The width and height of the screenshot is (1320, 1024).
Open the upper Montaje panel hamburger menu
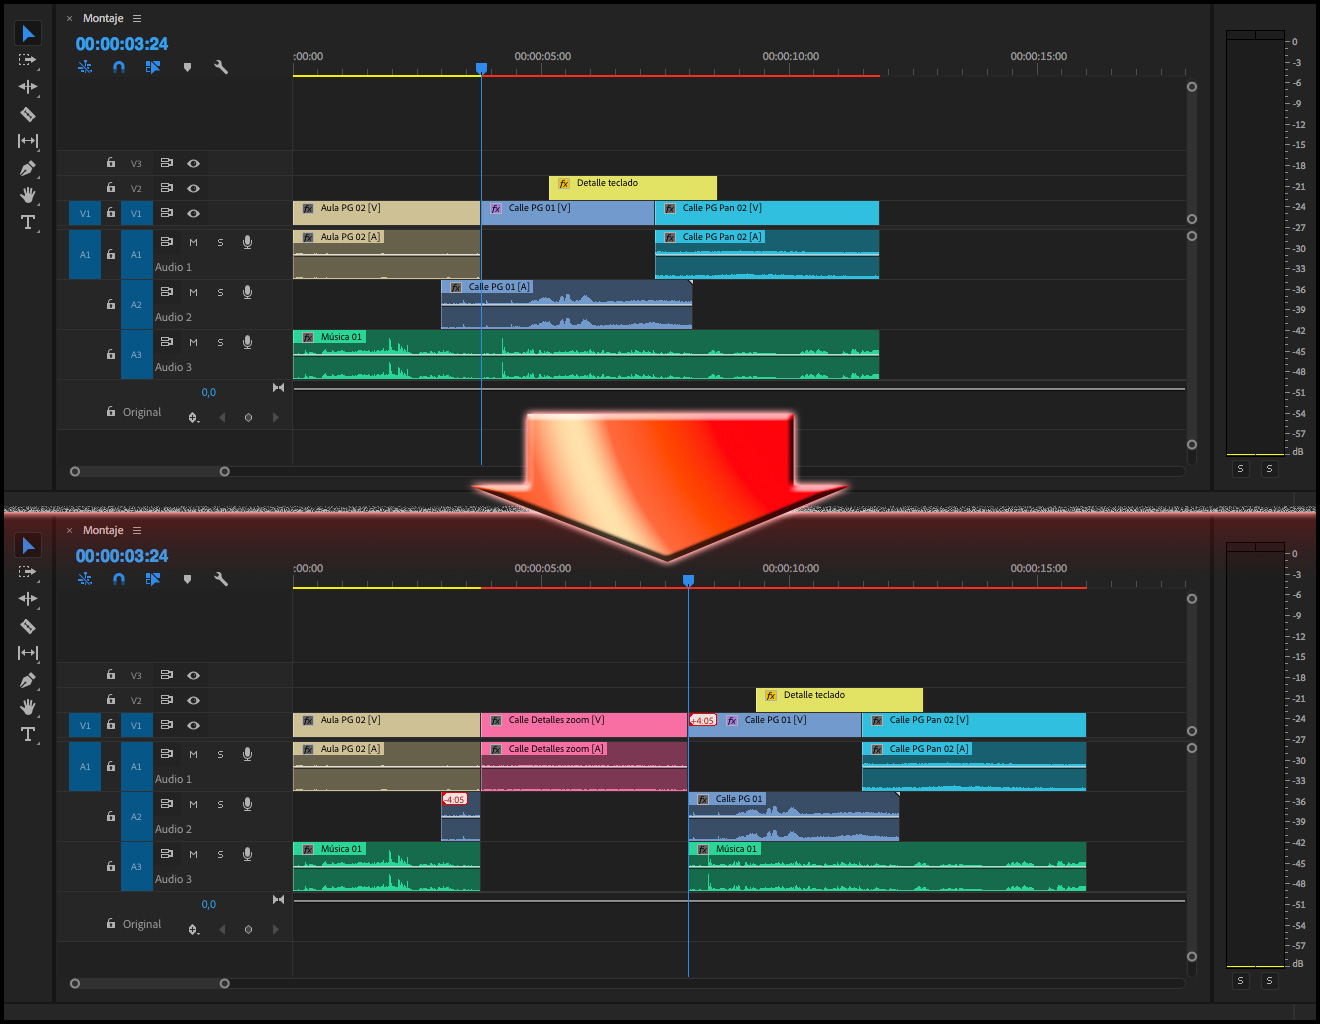click(x=137, y=19)
